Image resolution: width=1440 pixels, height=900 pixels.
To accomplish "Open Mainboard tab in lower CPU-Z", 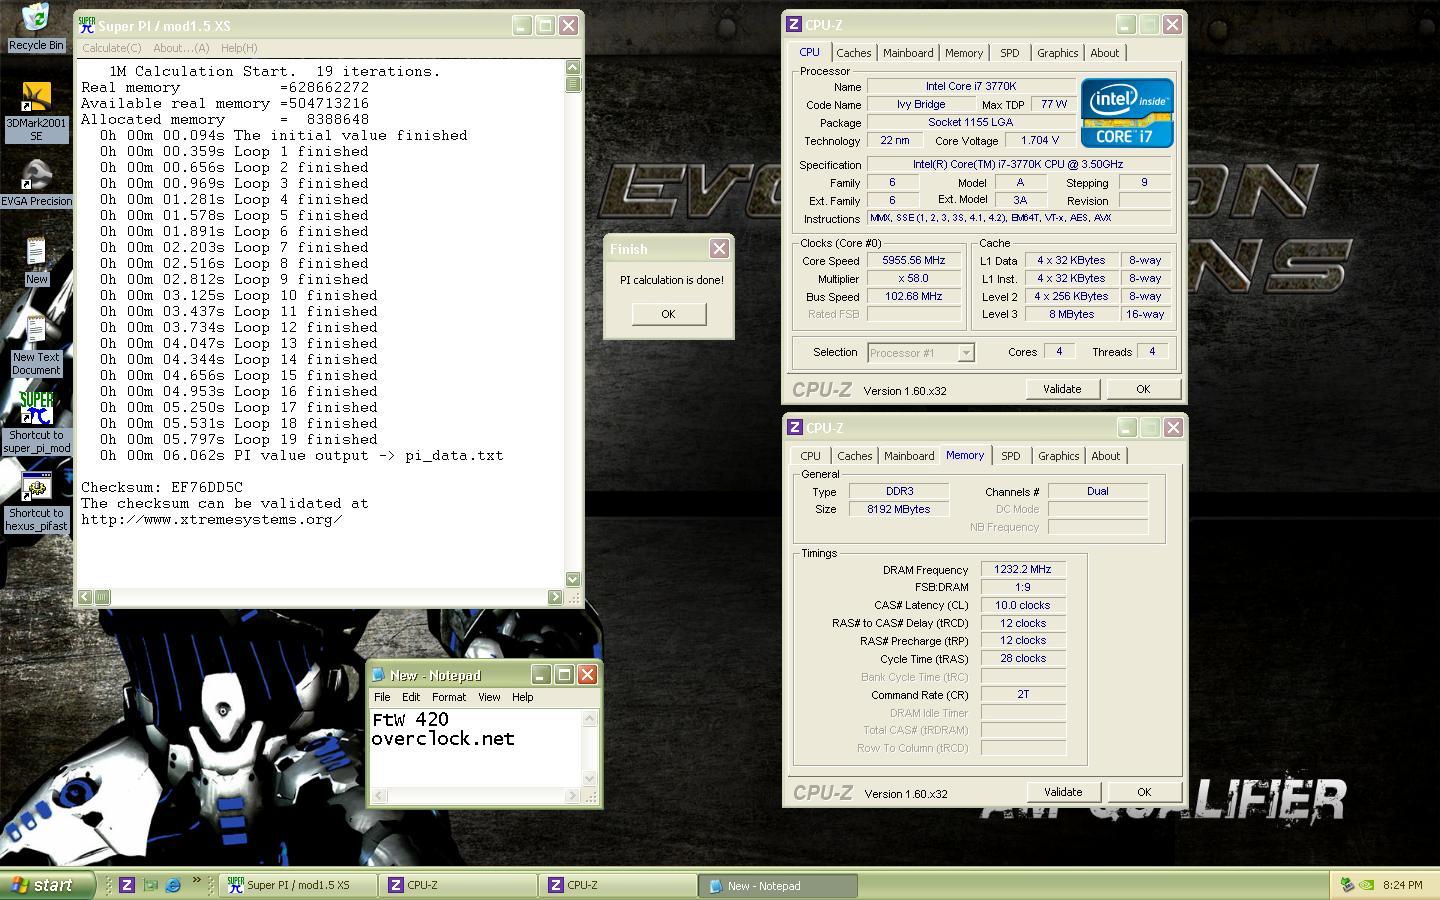I will [x=909, y=456].
